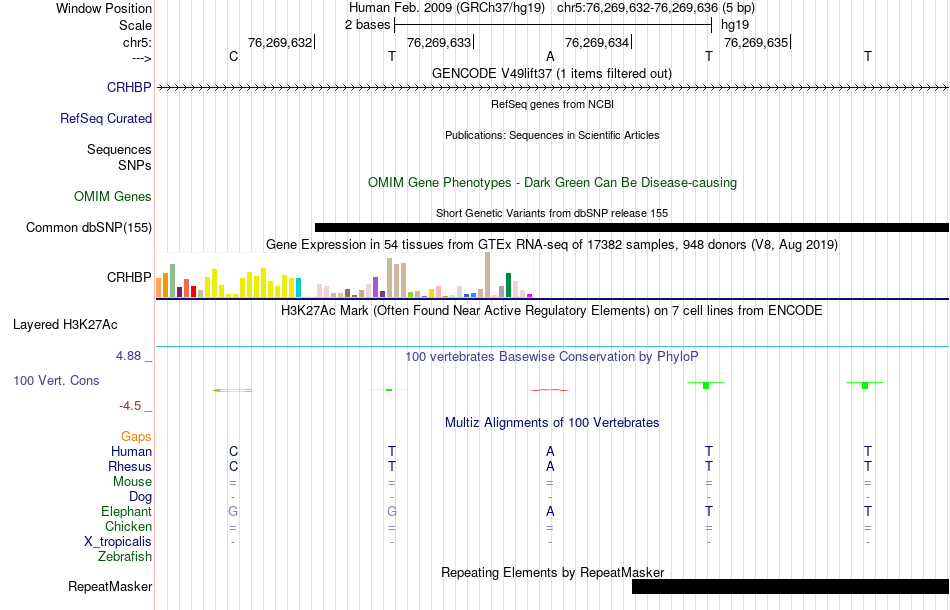Screen dimensions: 950x610
Task: Click the 76,269,635 coordinate label
Action: click(756, 42)
